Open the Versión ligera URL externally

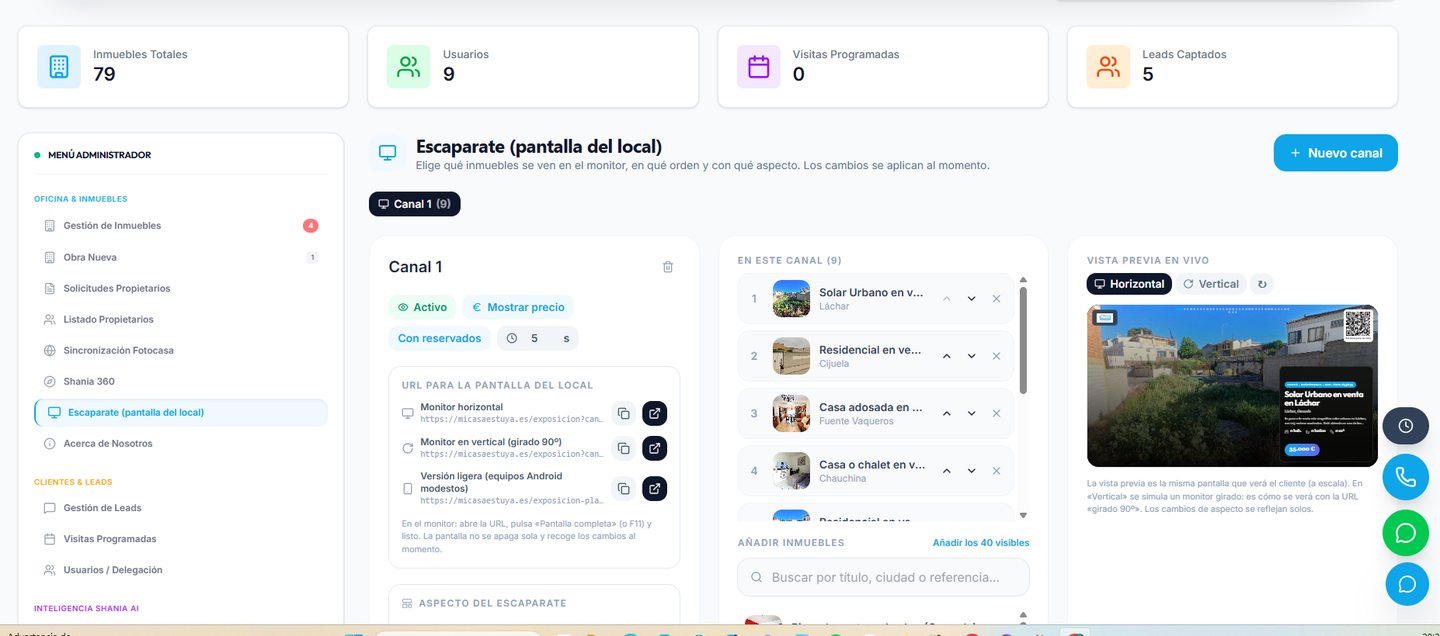pos(654,488)
